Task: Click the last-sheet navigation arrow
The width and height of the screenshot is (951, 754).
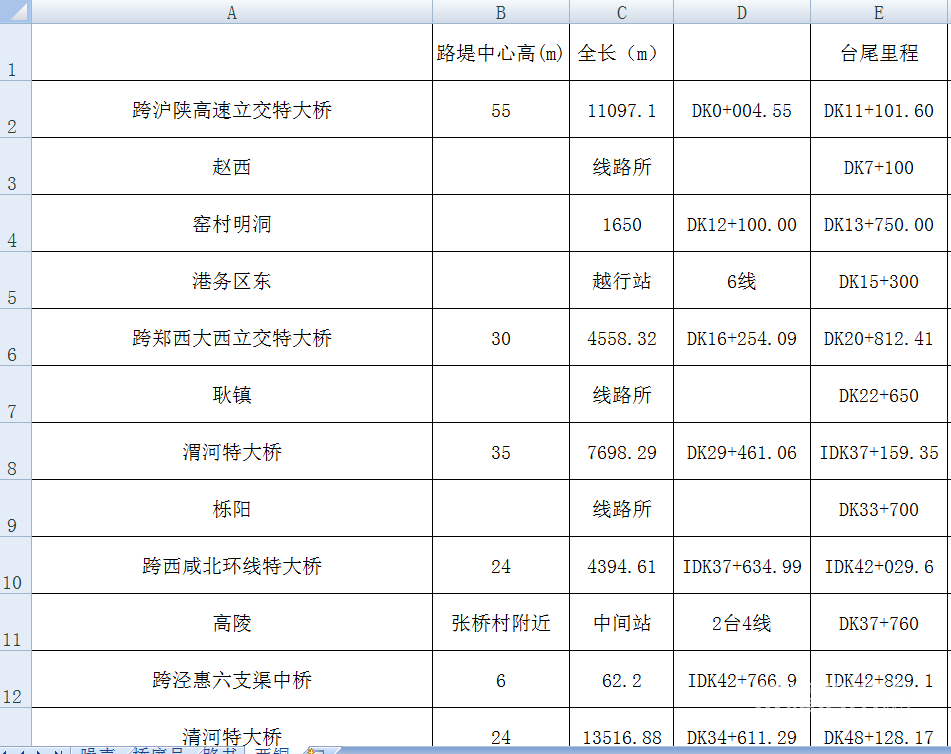Action: (60, 751)
